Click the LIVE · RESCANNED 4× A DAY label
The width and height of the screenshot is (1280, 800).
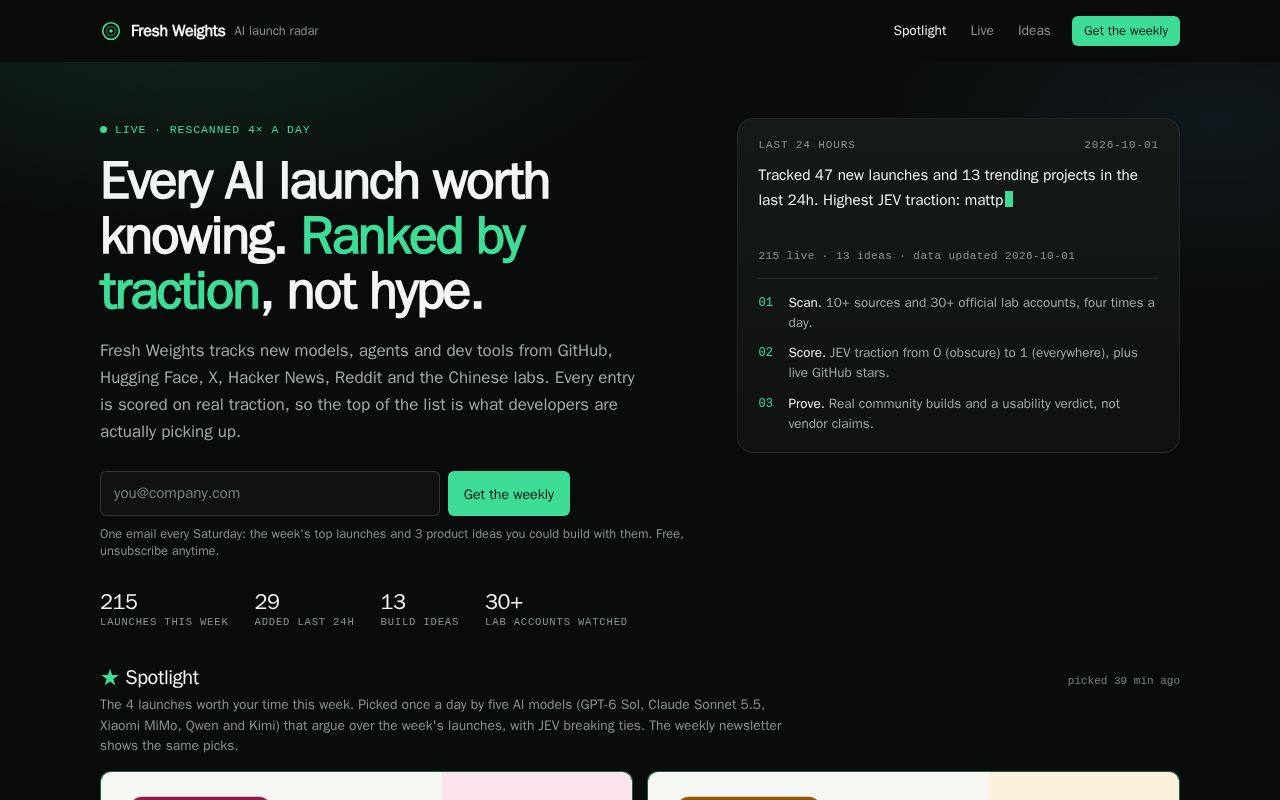(x=212, y=129)
